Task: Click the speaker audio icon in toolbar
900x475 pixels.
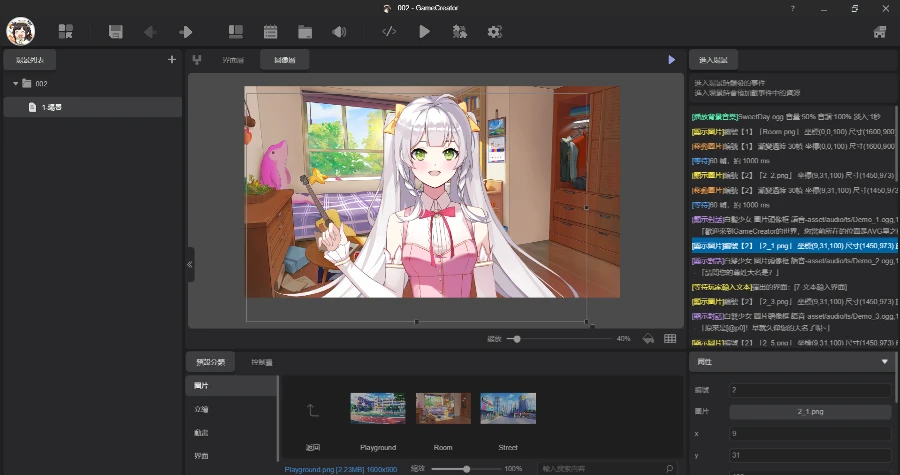Action: pos(339,32)
